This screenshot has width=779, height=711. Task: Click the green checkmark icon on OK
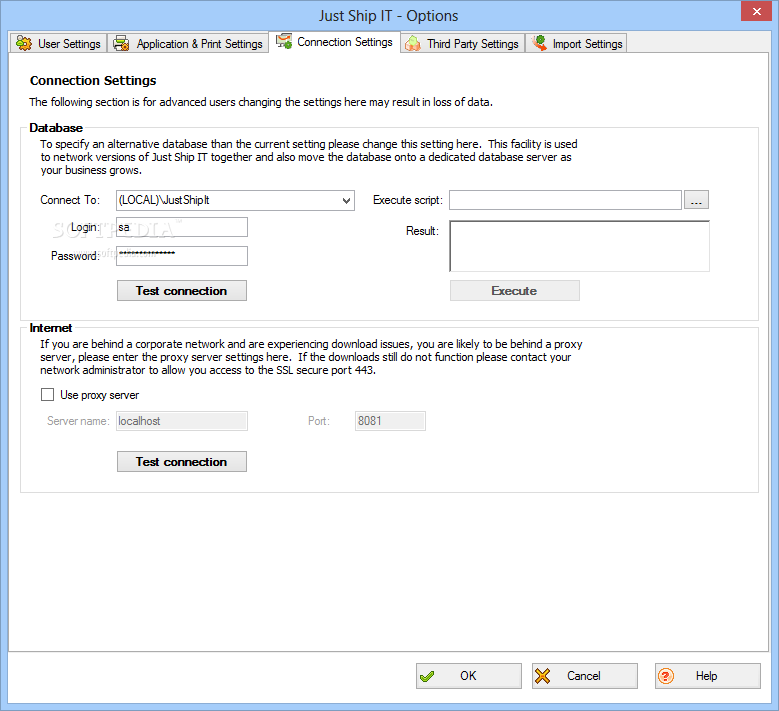pos(427,676)
